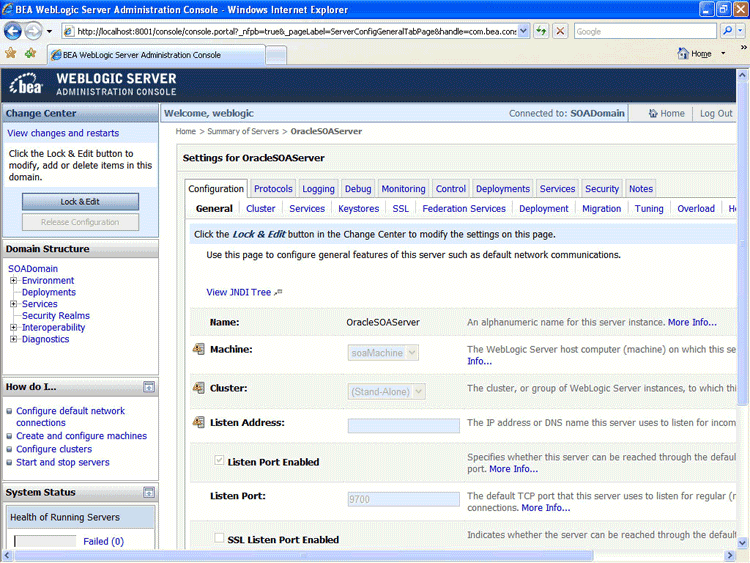This screenshot has height=563, width=750.
Task: Click the Add to Favorites icon
Action: pos(30,53)
